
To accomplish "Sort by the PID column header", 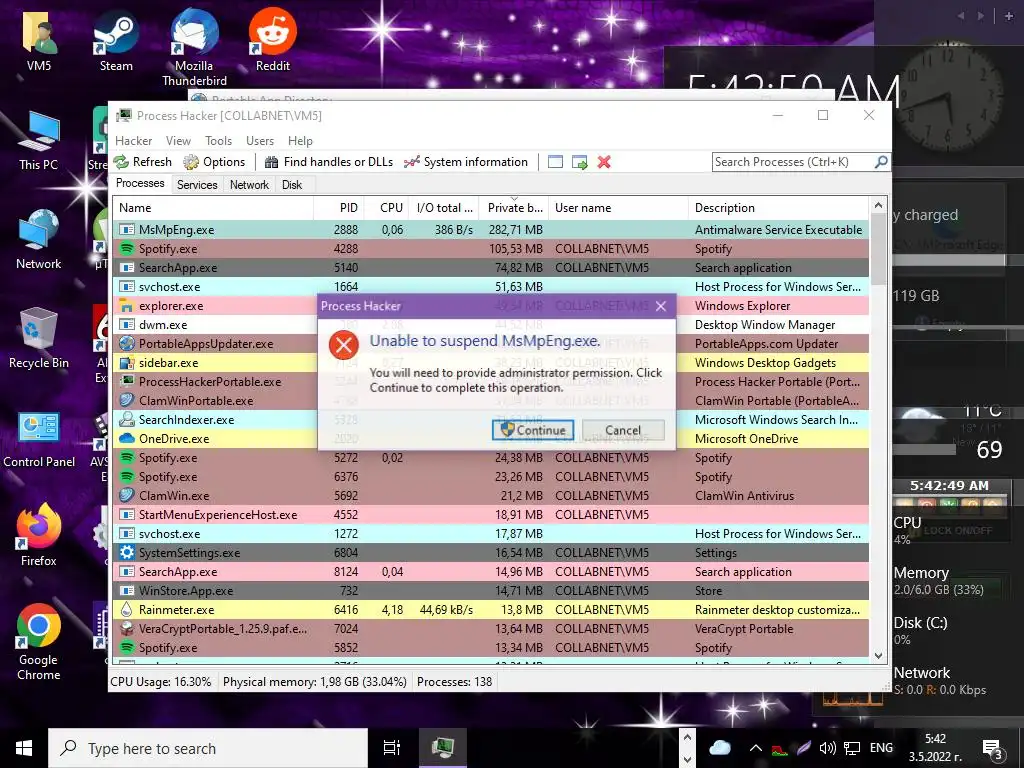I will point(339,208).
